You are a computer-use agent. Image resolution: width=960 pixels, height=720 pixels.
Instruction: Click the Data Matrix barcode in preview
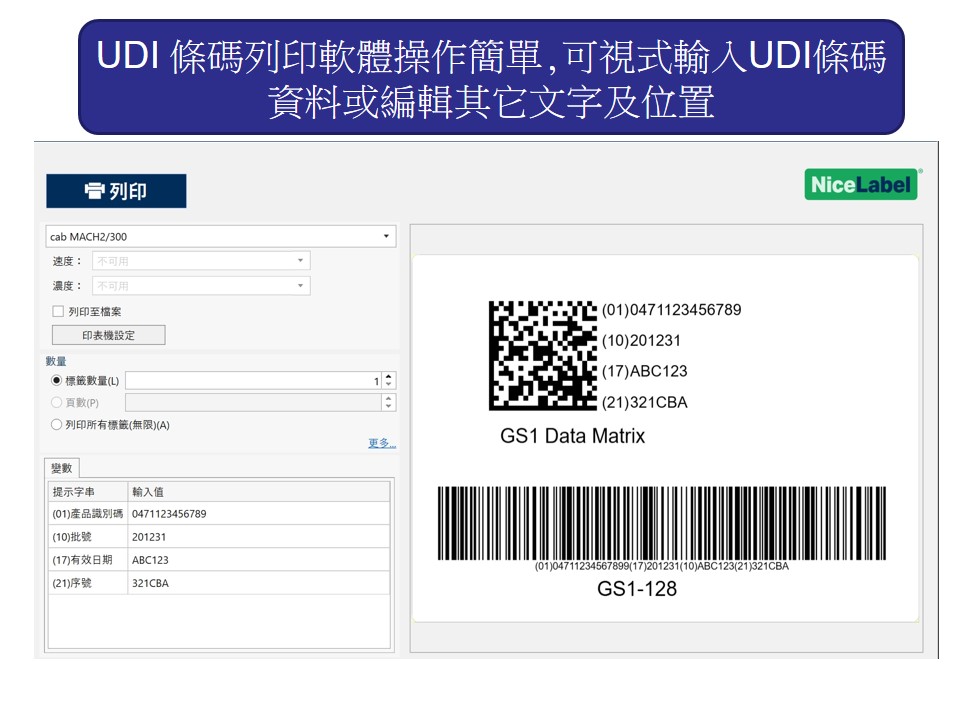[542, 355]
